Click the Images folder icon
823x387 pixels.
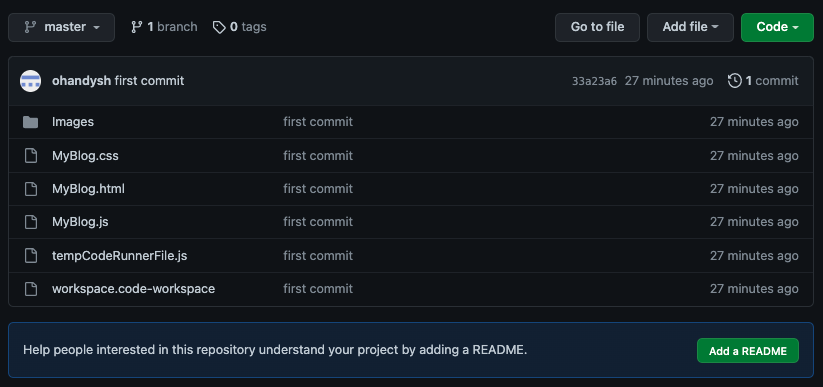pos(30,122)
